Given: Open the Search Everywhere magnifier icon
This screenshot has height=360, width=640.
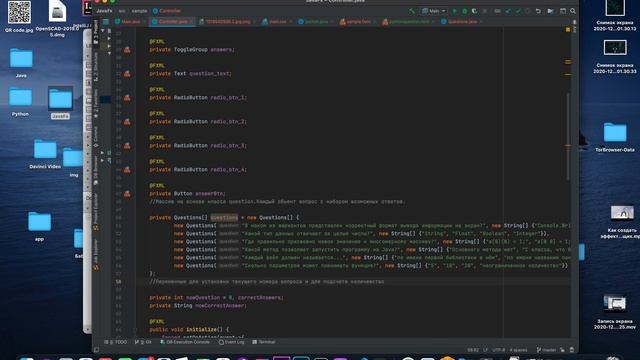Looking at the screenshot, I should (573, 11).
